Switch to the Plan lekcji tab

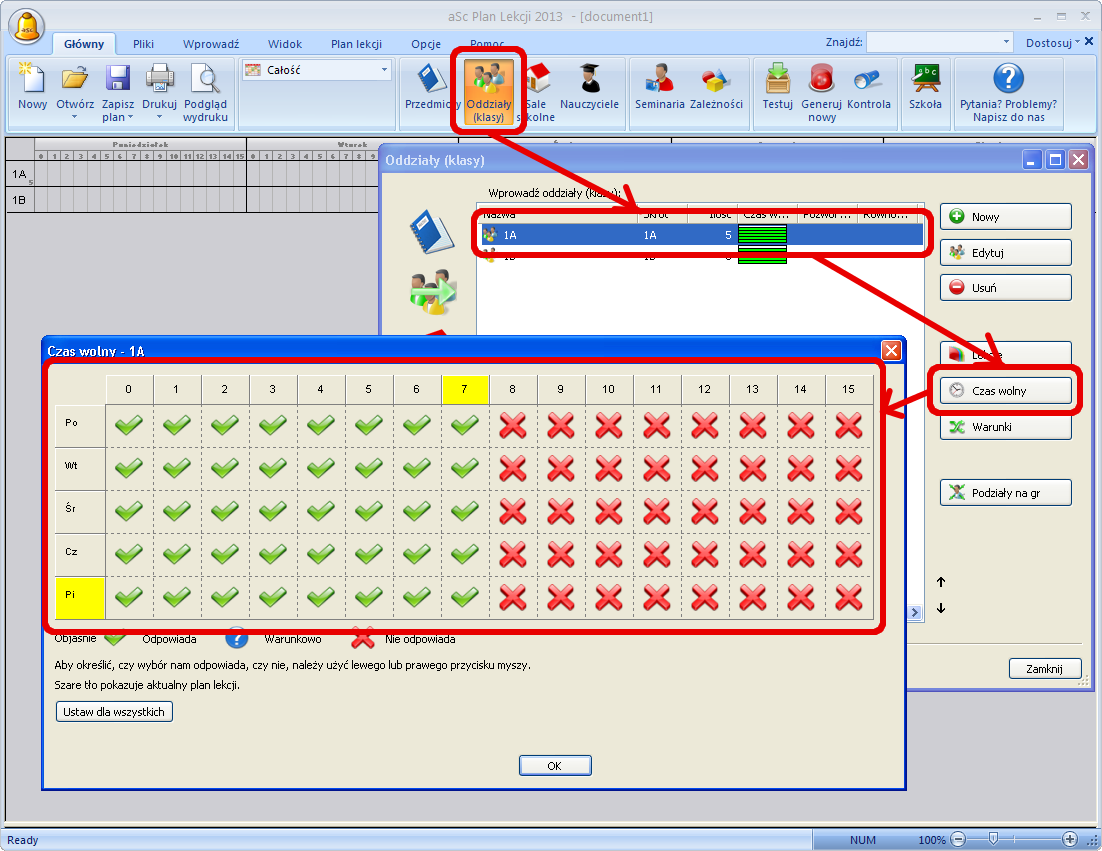click(x=357, y=44)
